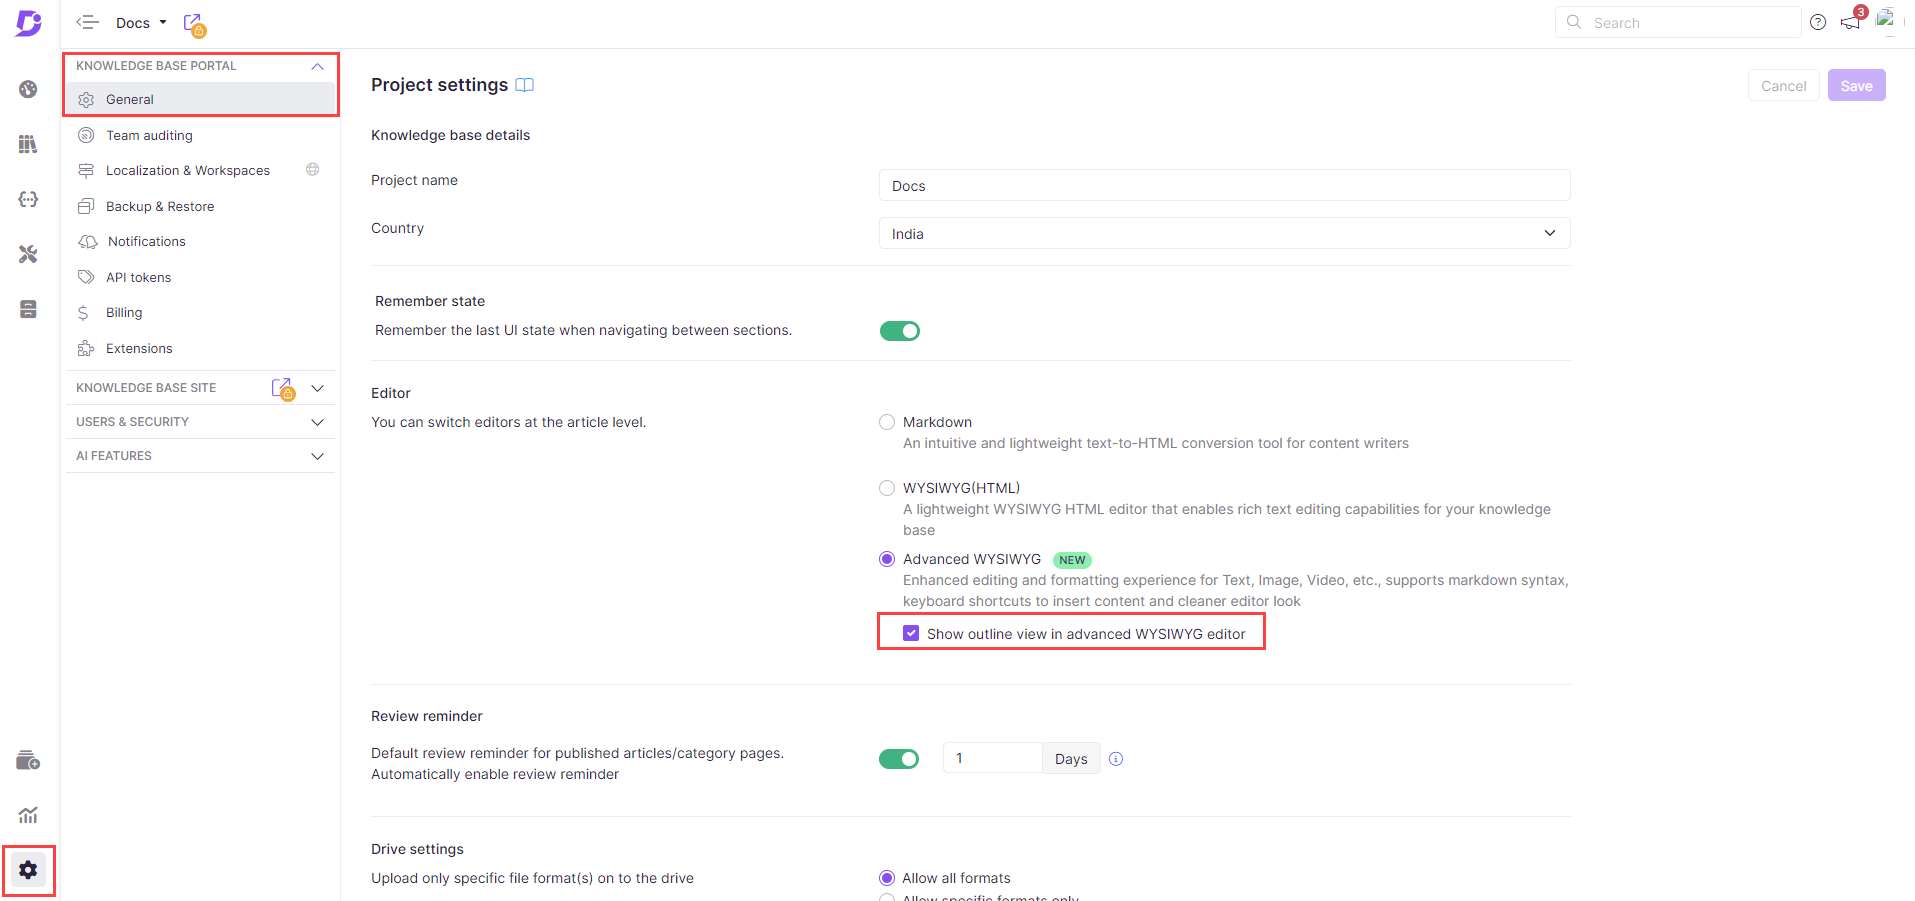The height and width of the screenshot is (901, 1915).
Task: Disable the review reminder toggle
Action: click(x=899, y=759)
